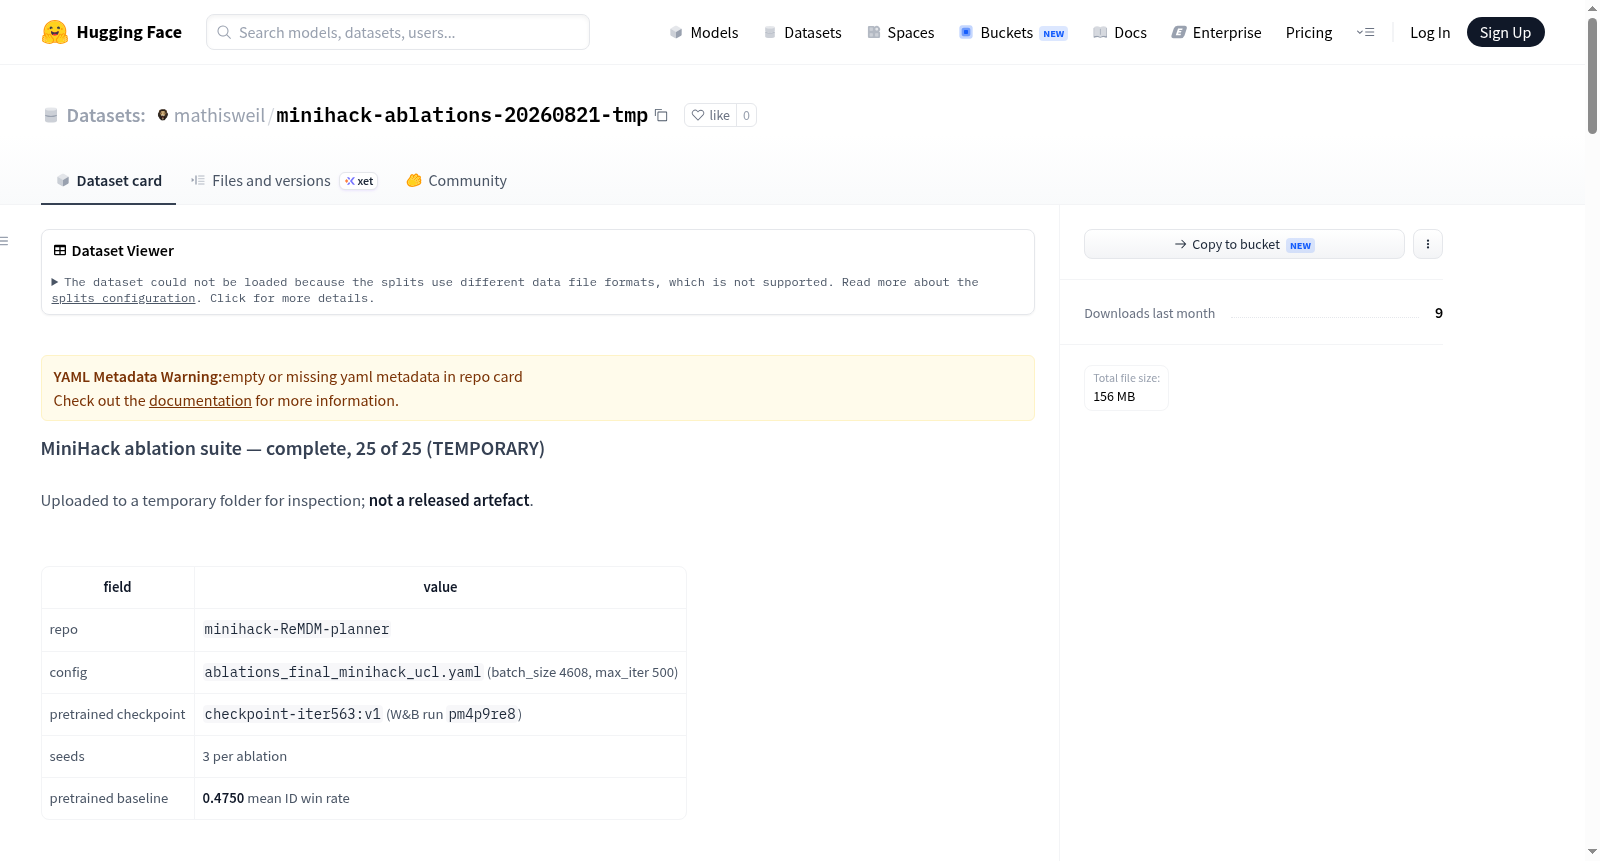Open the mathisweil profile link
Image resolution: width=1600 pixels, height=861 pixels.
(x=219, y=115)
